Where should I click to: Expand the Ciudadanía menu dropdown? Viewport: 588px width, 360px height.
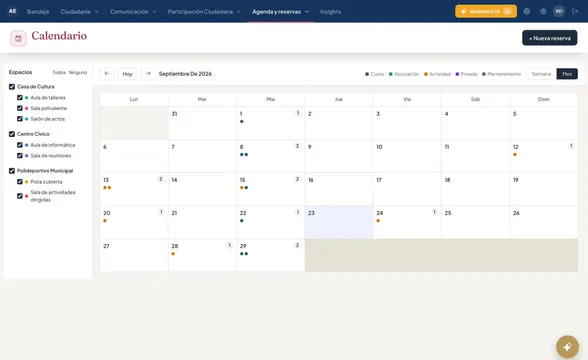point(79,12)
